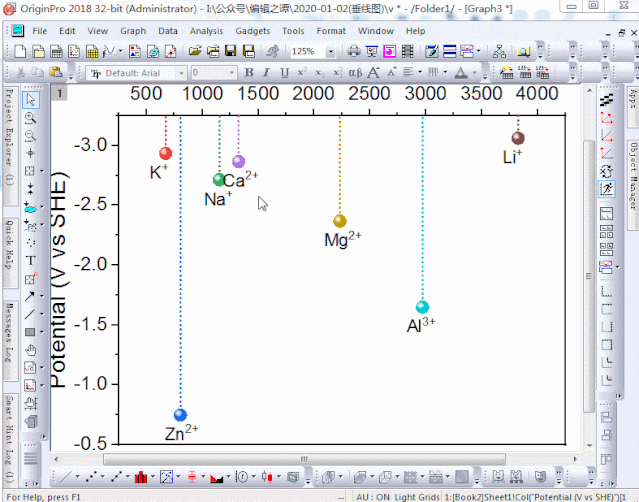Show the Messages Log panel

8,339
